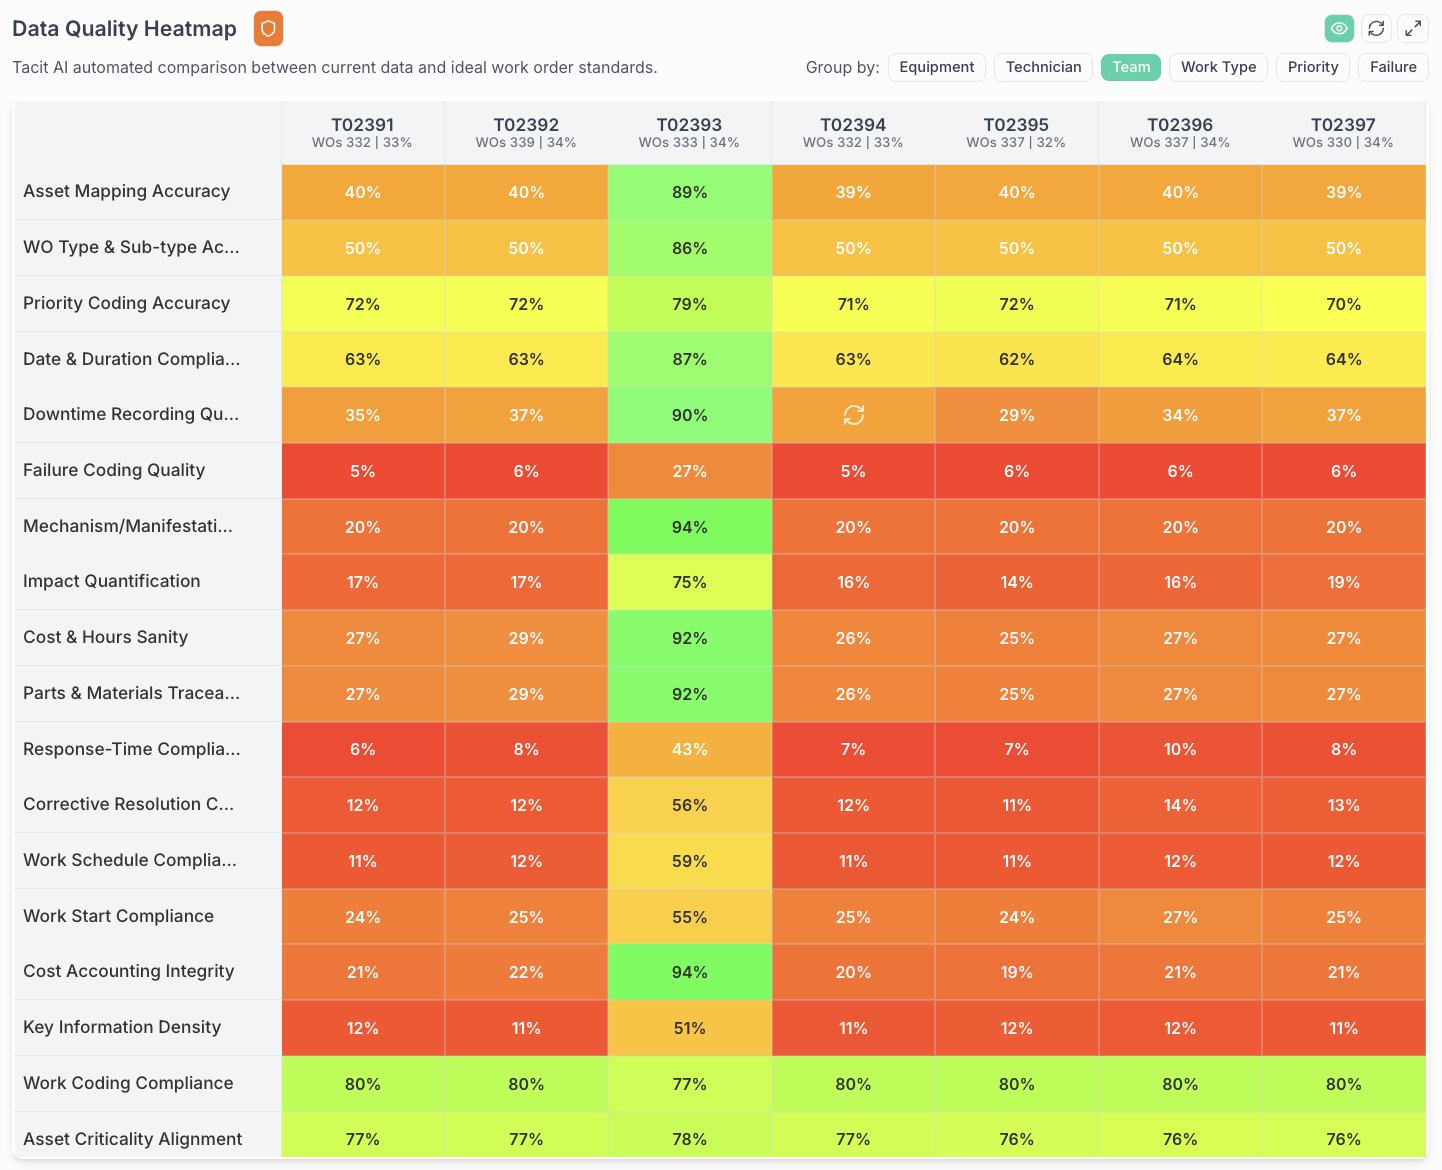This screenshot has height=1170, width=1442.
Task: Switch grouping to Work Type
Action: pos(1218,67)
